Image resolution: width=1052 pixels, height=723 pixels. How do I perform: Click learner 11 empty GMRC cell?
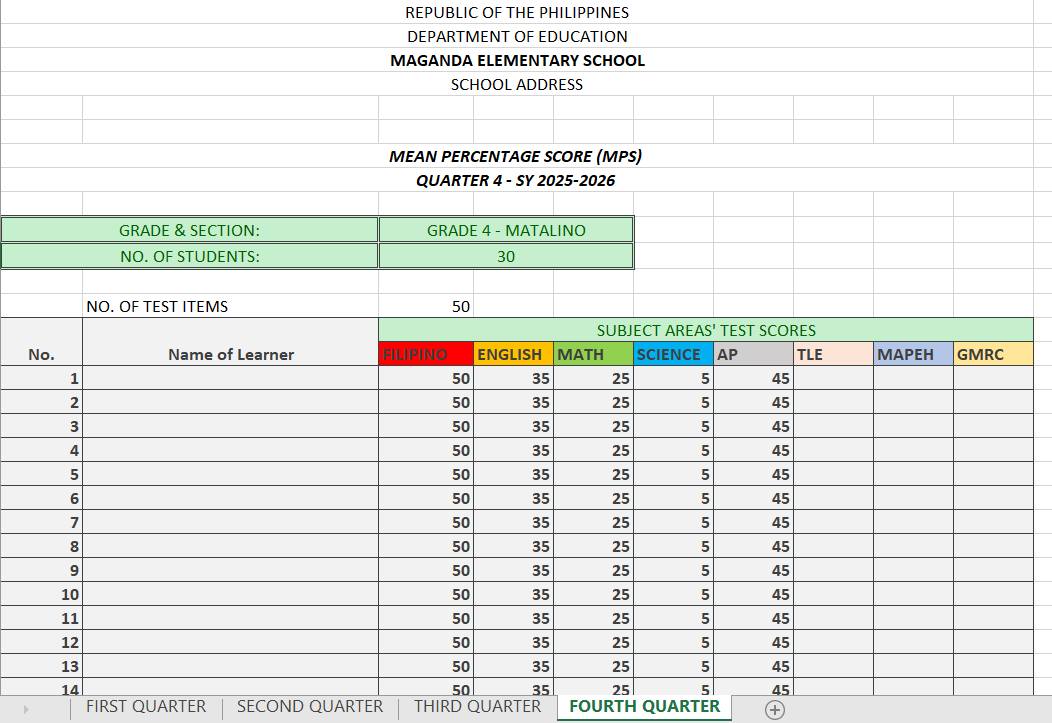pos(993,618)
